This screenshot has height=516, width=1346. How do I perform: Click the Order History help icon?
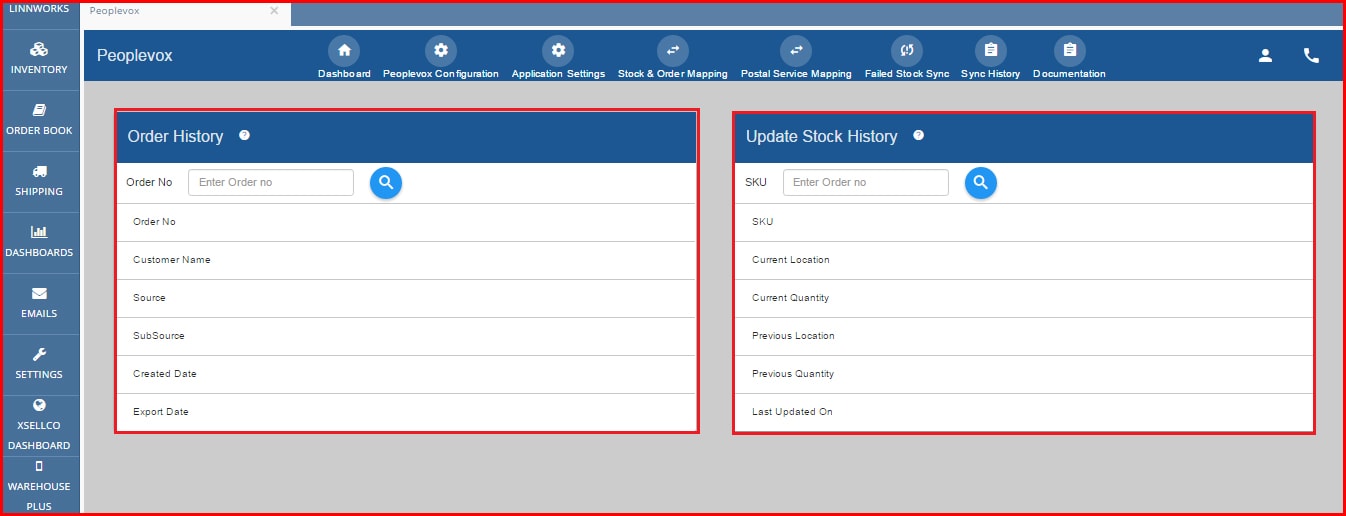244,135
